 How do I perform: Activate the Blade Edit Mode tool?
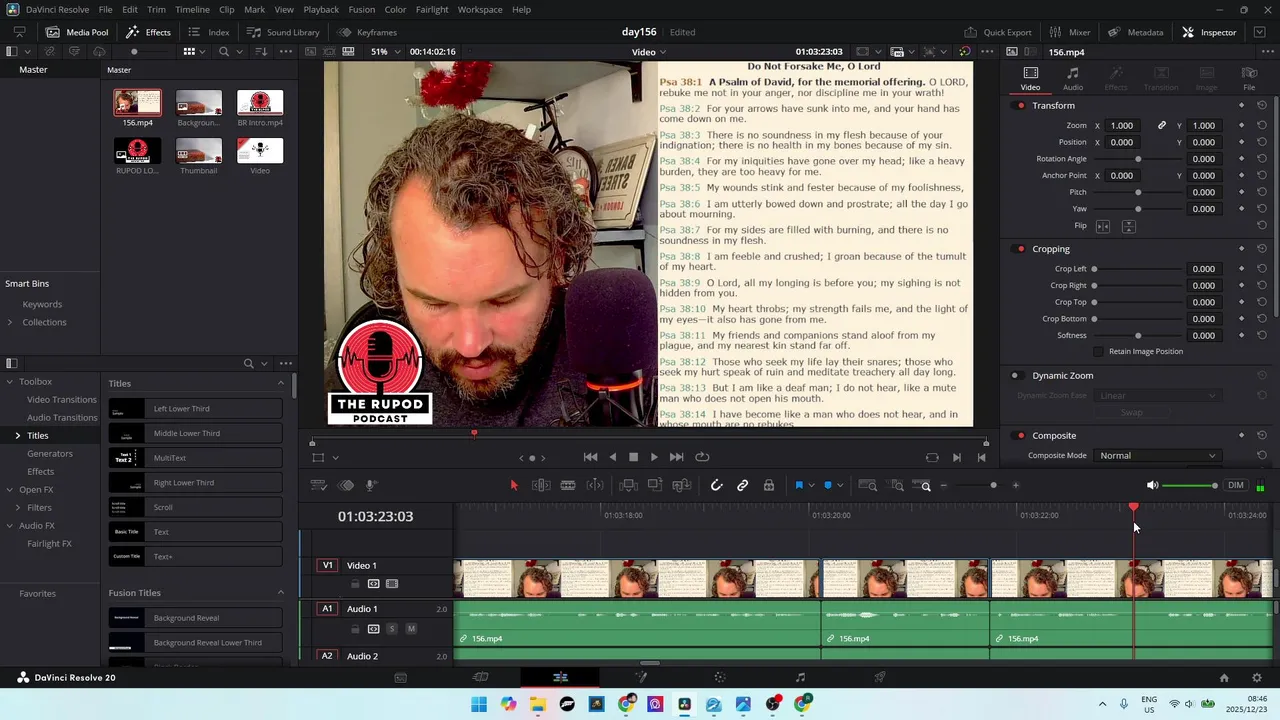click(x=568, y=485)
